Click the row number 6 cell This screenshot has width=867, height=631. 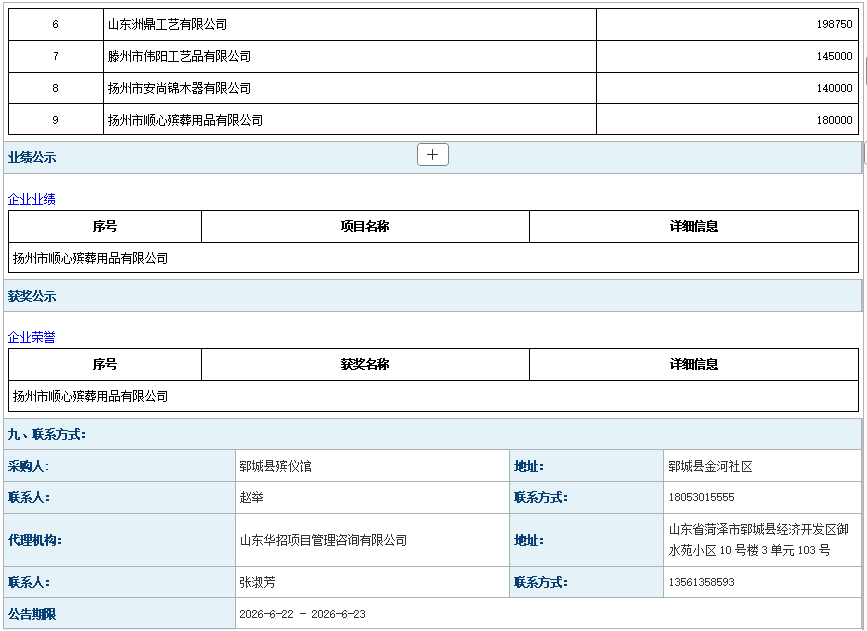click(56, 24)
